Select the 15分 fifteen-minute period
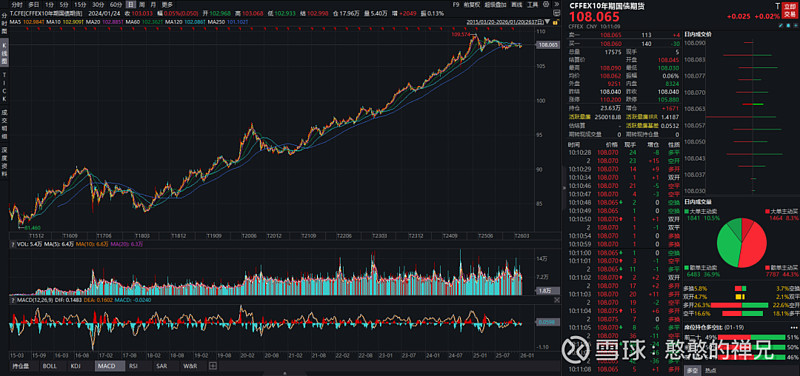The image size is (800, 376). pos(80,4)
